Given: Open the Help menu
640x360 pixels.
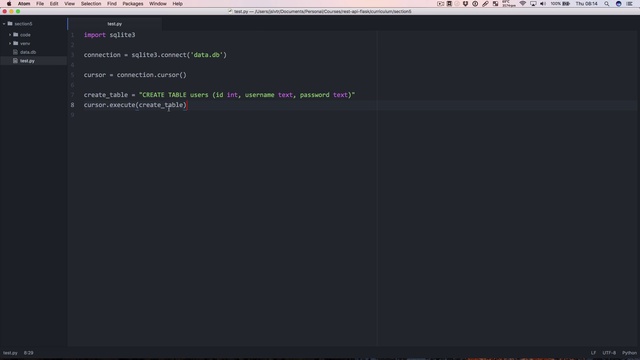Looking at the screenshot, I should (177, 4).
